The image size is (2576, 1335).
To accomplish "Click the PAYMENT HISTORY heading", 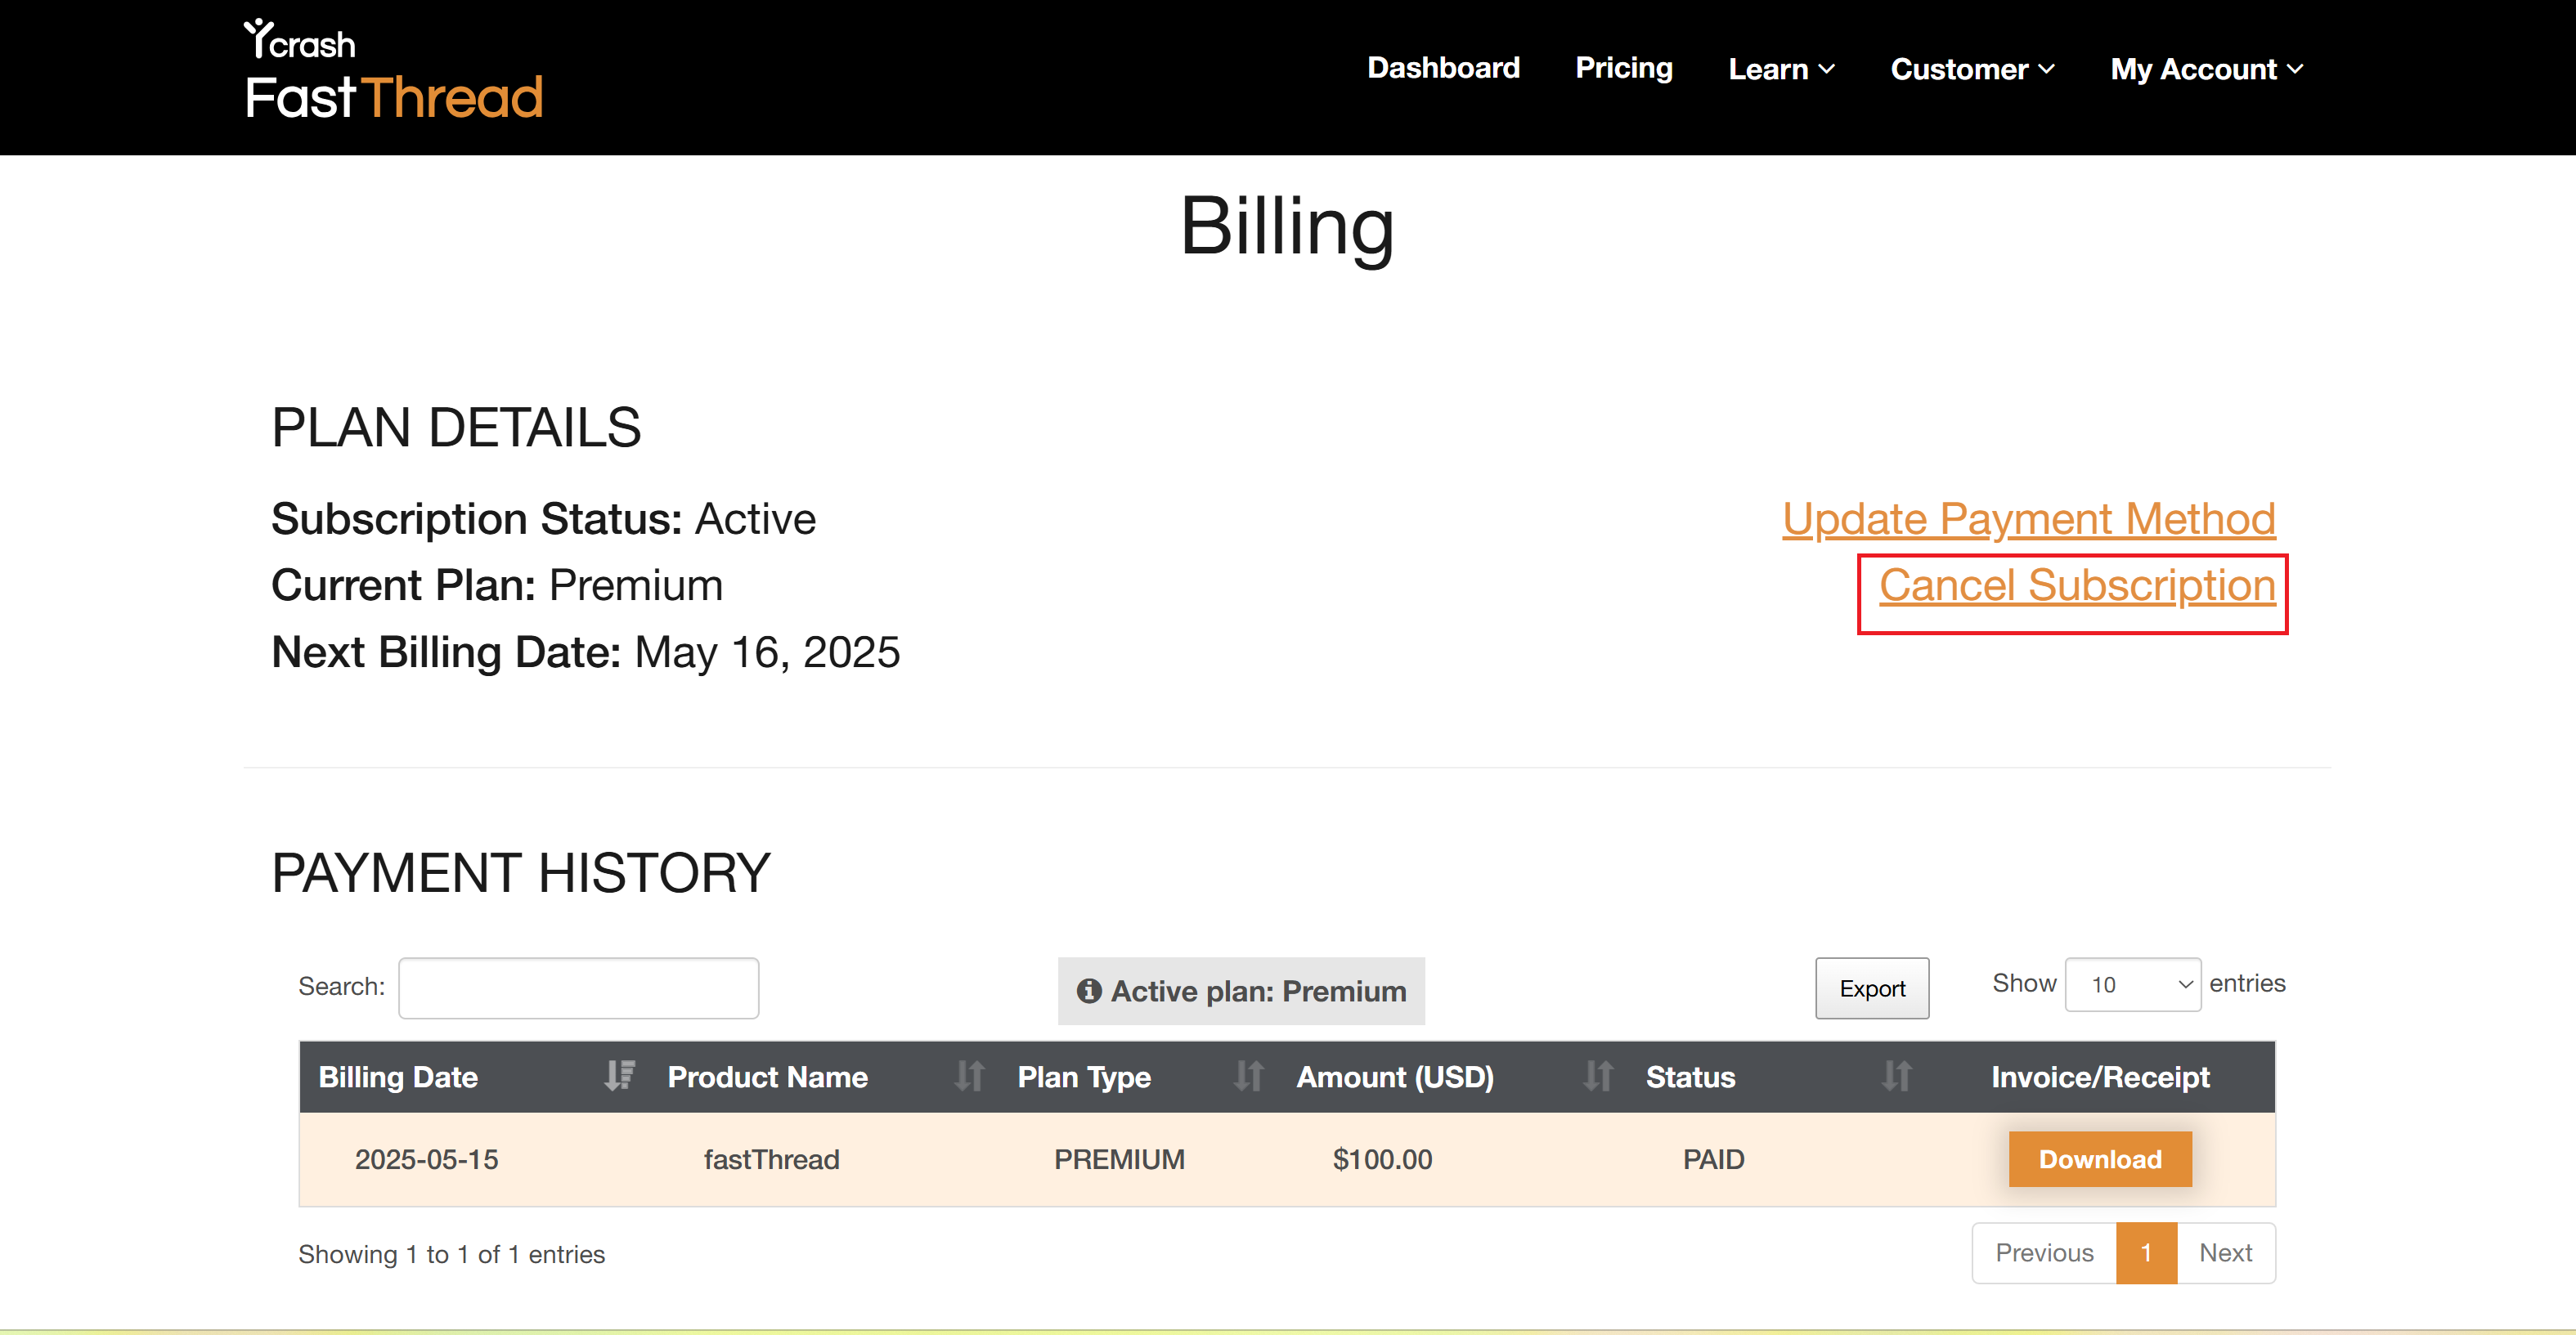I will click(x=521, y=873).
